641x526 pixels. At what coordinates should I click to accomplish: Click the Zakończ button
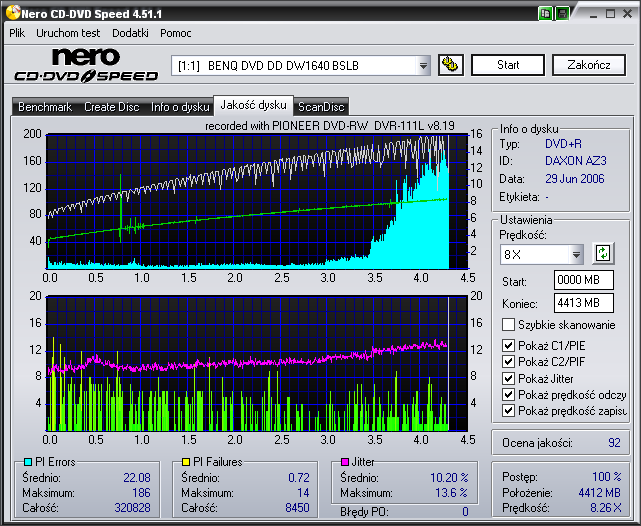coord(589,65)
